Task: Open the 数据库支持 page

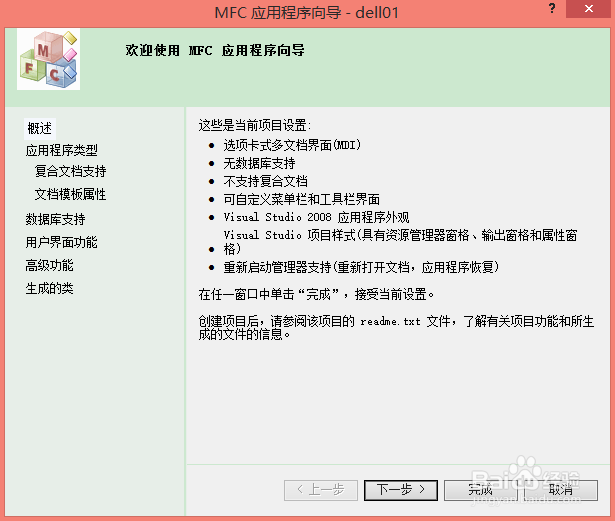Action: coord(55,219)
